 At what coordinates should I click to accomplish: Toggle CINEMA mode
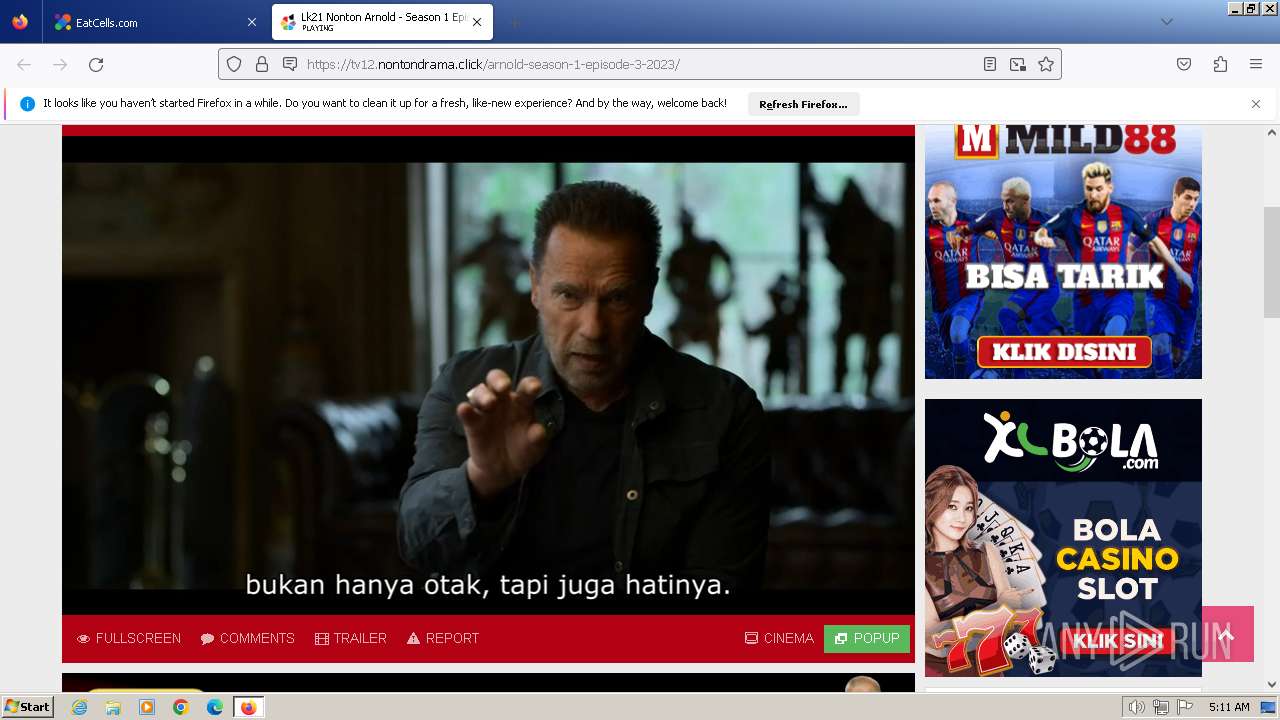pos(779,638)
